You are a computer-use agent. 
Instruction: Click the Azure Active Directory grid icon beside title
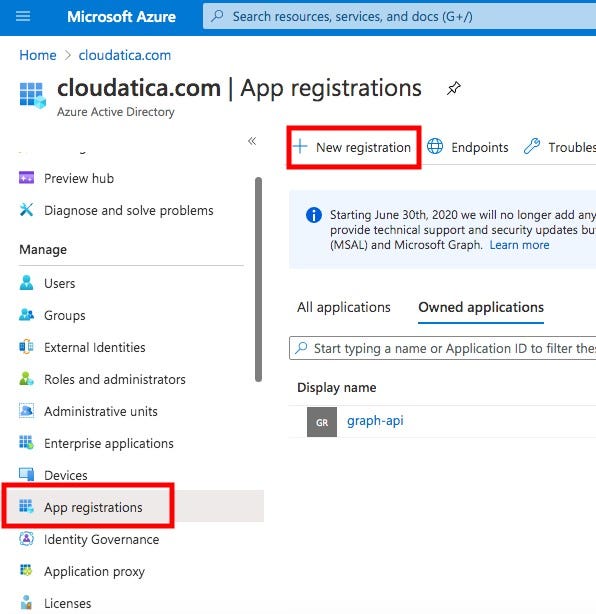point(33,94)
